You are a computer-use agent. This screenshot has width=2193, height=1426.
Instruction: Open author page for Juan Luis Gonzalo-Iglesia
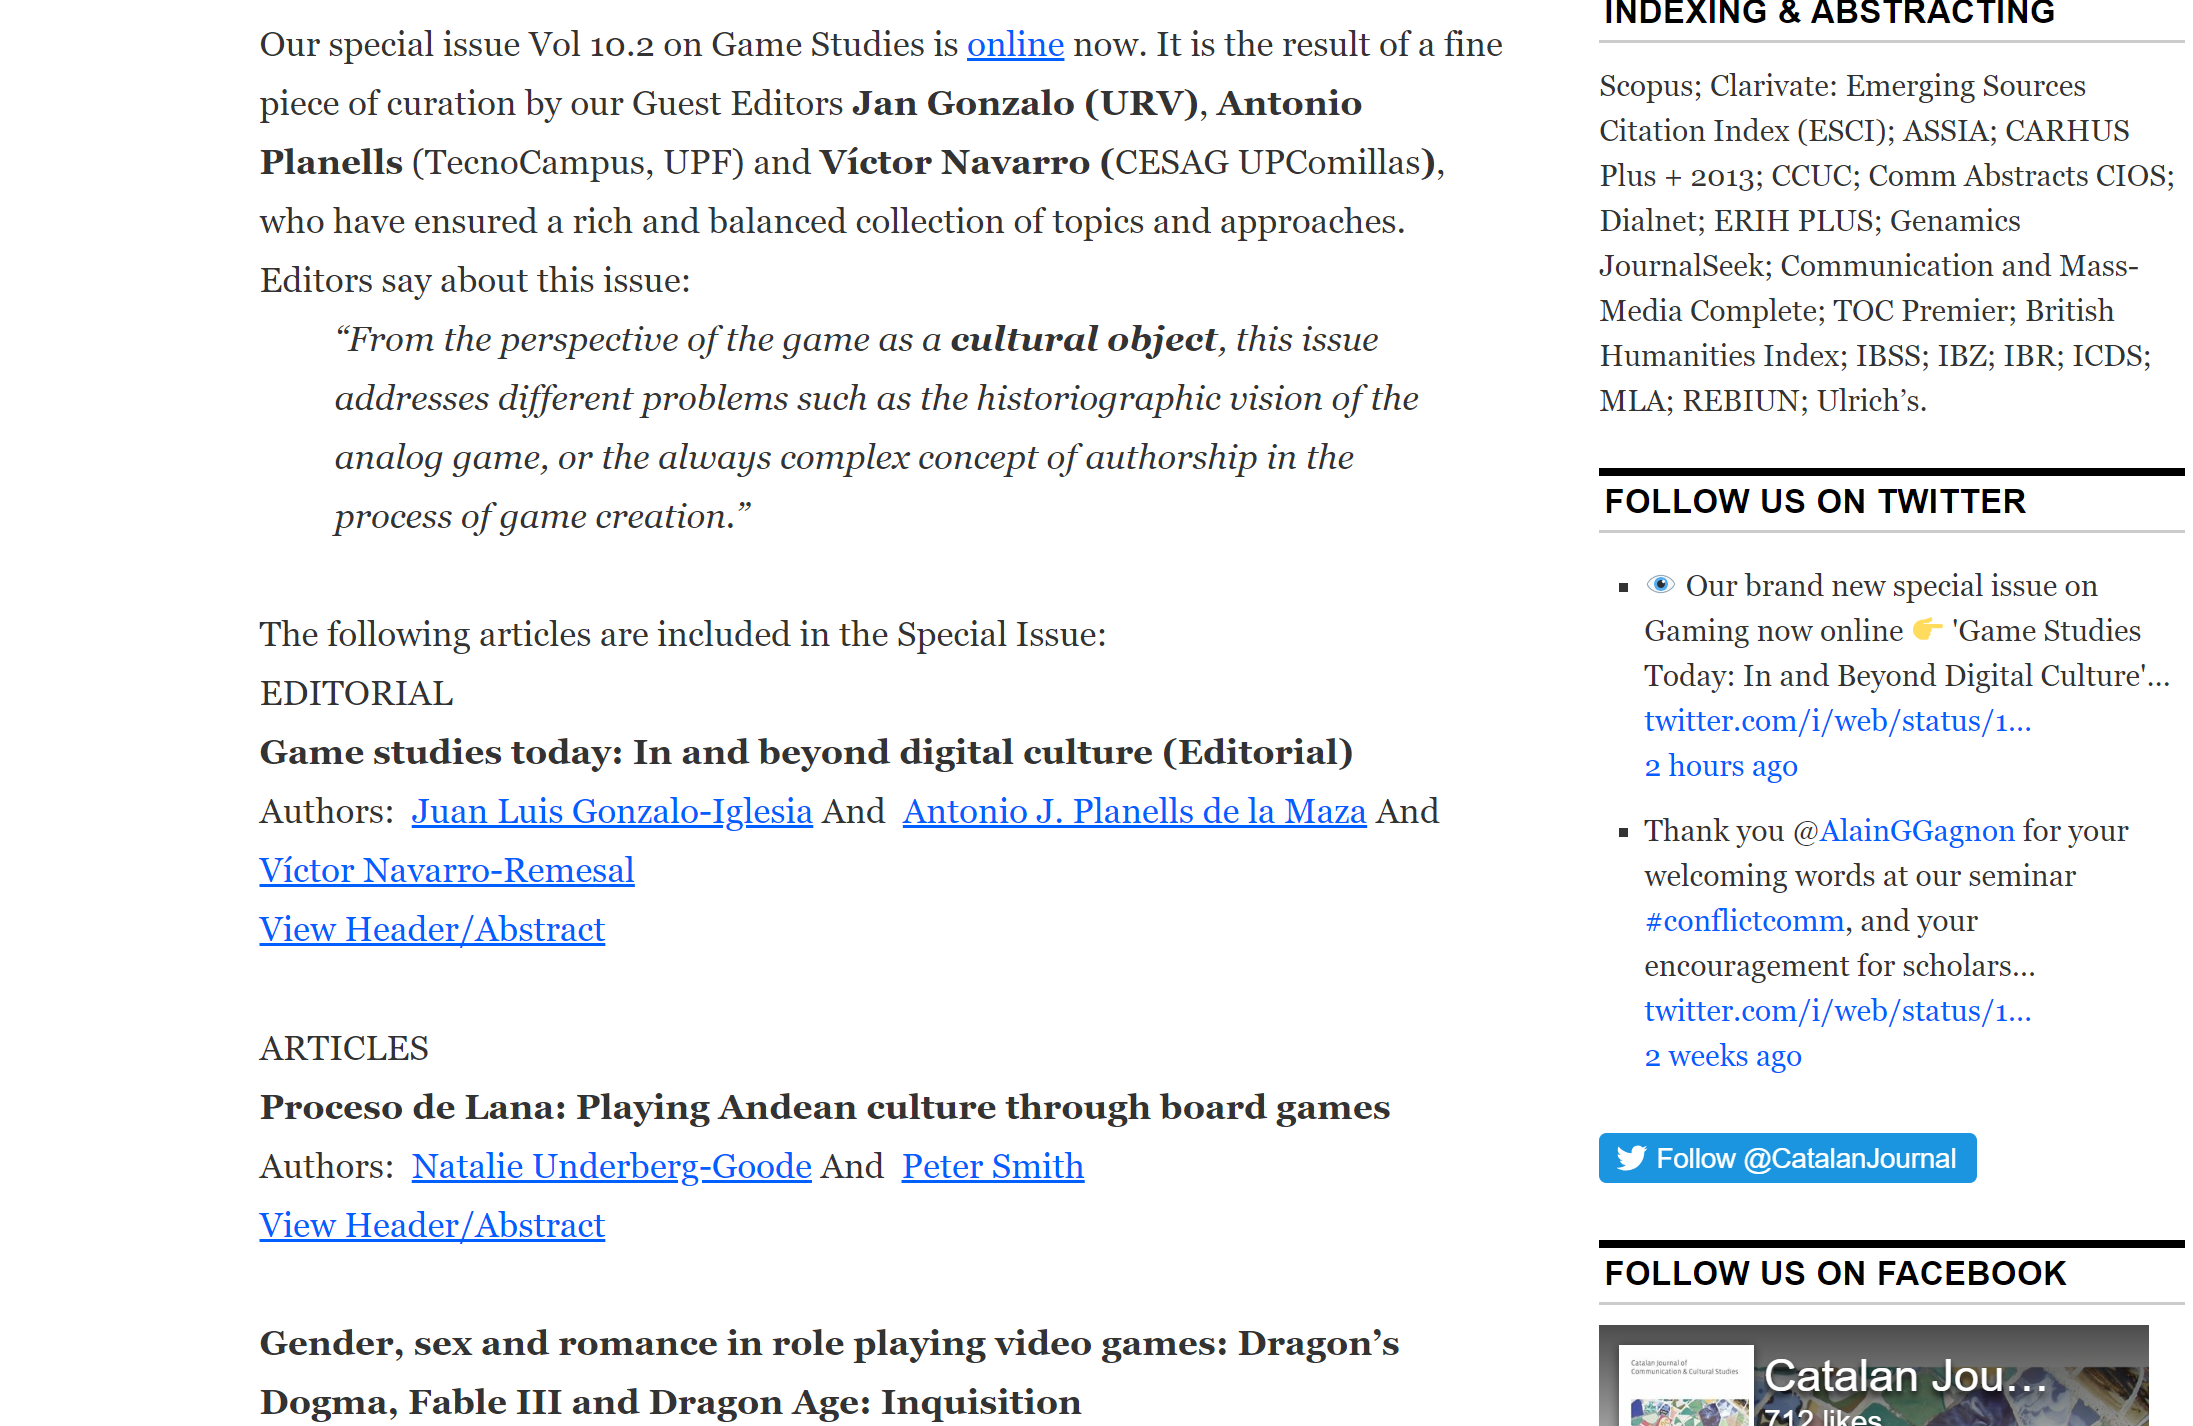tap(611, 811)
